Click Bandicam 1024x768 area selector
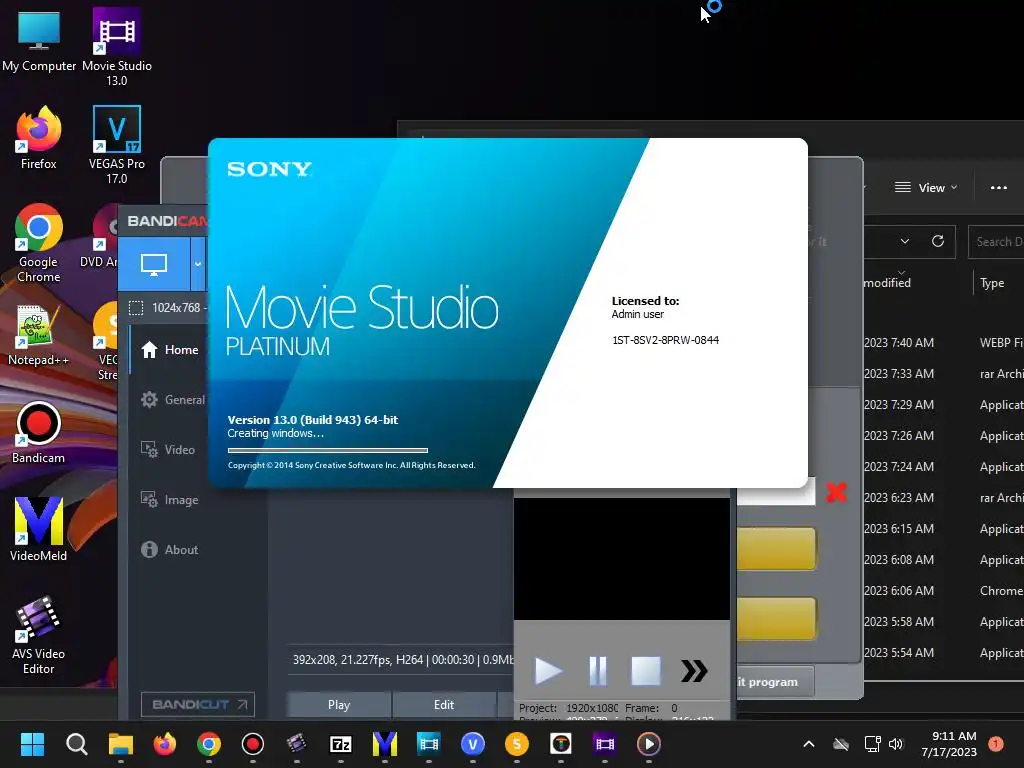This screenshot has height=768, width=1024. pos(168,308)
